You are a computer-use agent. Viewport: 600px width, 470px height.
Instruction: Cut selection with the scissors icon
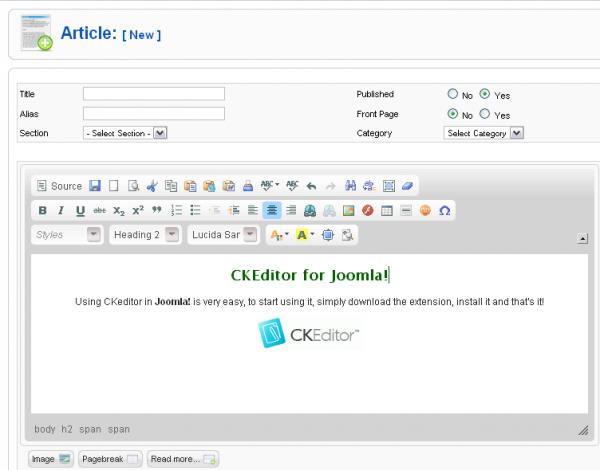point(152,186)
